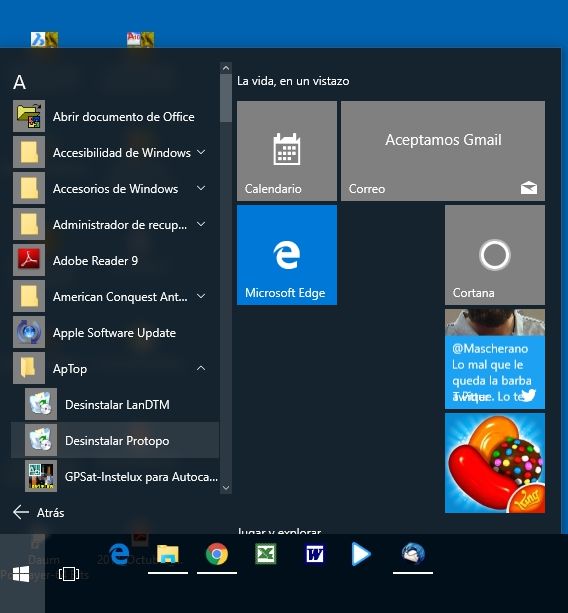Open the Calendario tile
The image size is (568, 613).
287,151
